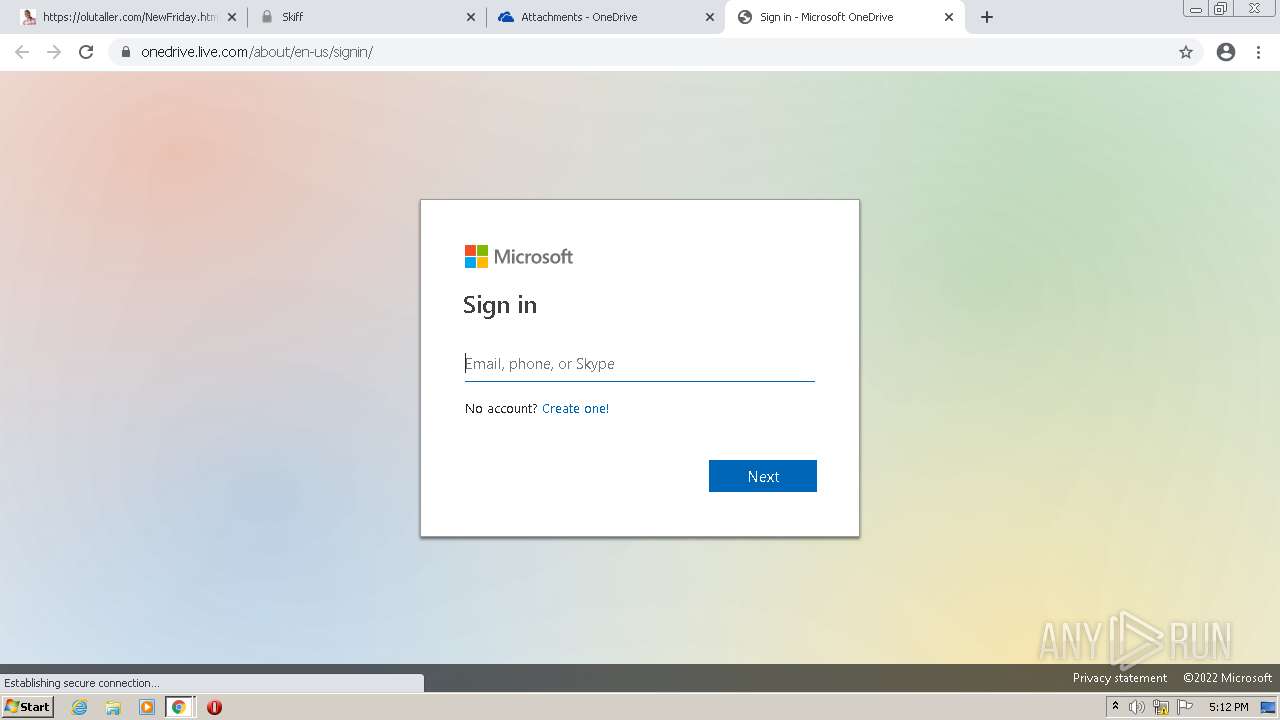This screenshot has height=720, width=1280.
Task: Show hidden tray icons arrow
Action: (1115, 707)
